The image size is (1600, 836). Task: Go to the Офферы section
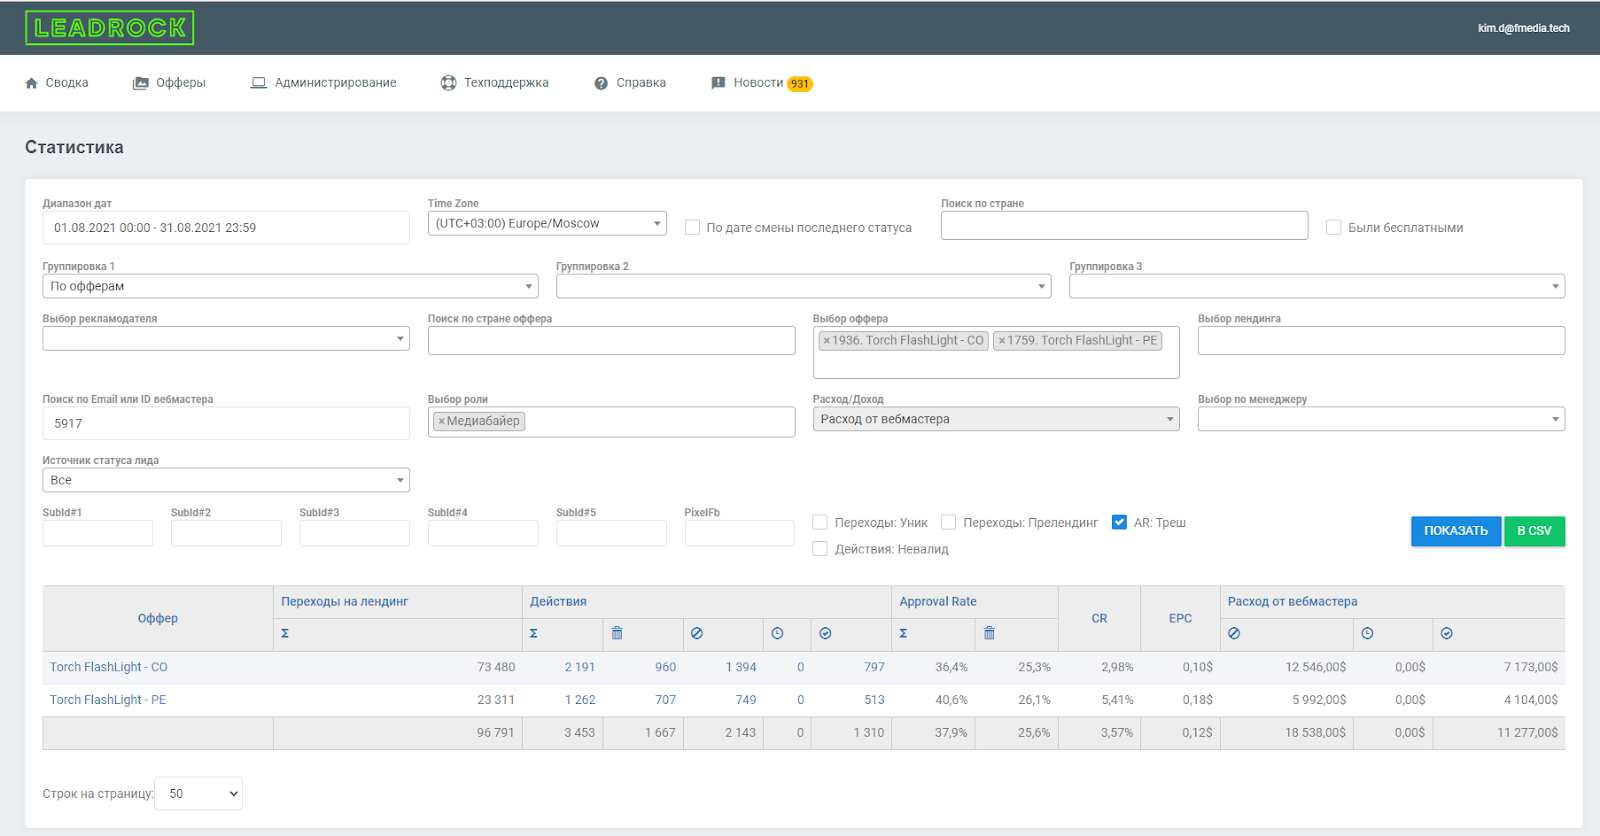point(169,83)
